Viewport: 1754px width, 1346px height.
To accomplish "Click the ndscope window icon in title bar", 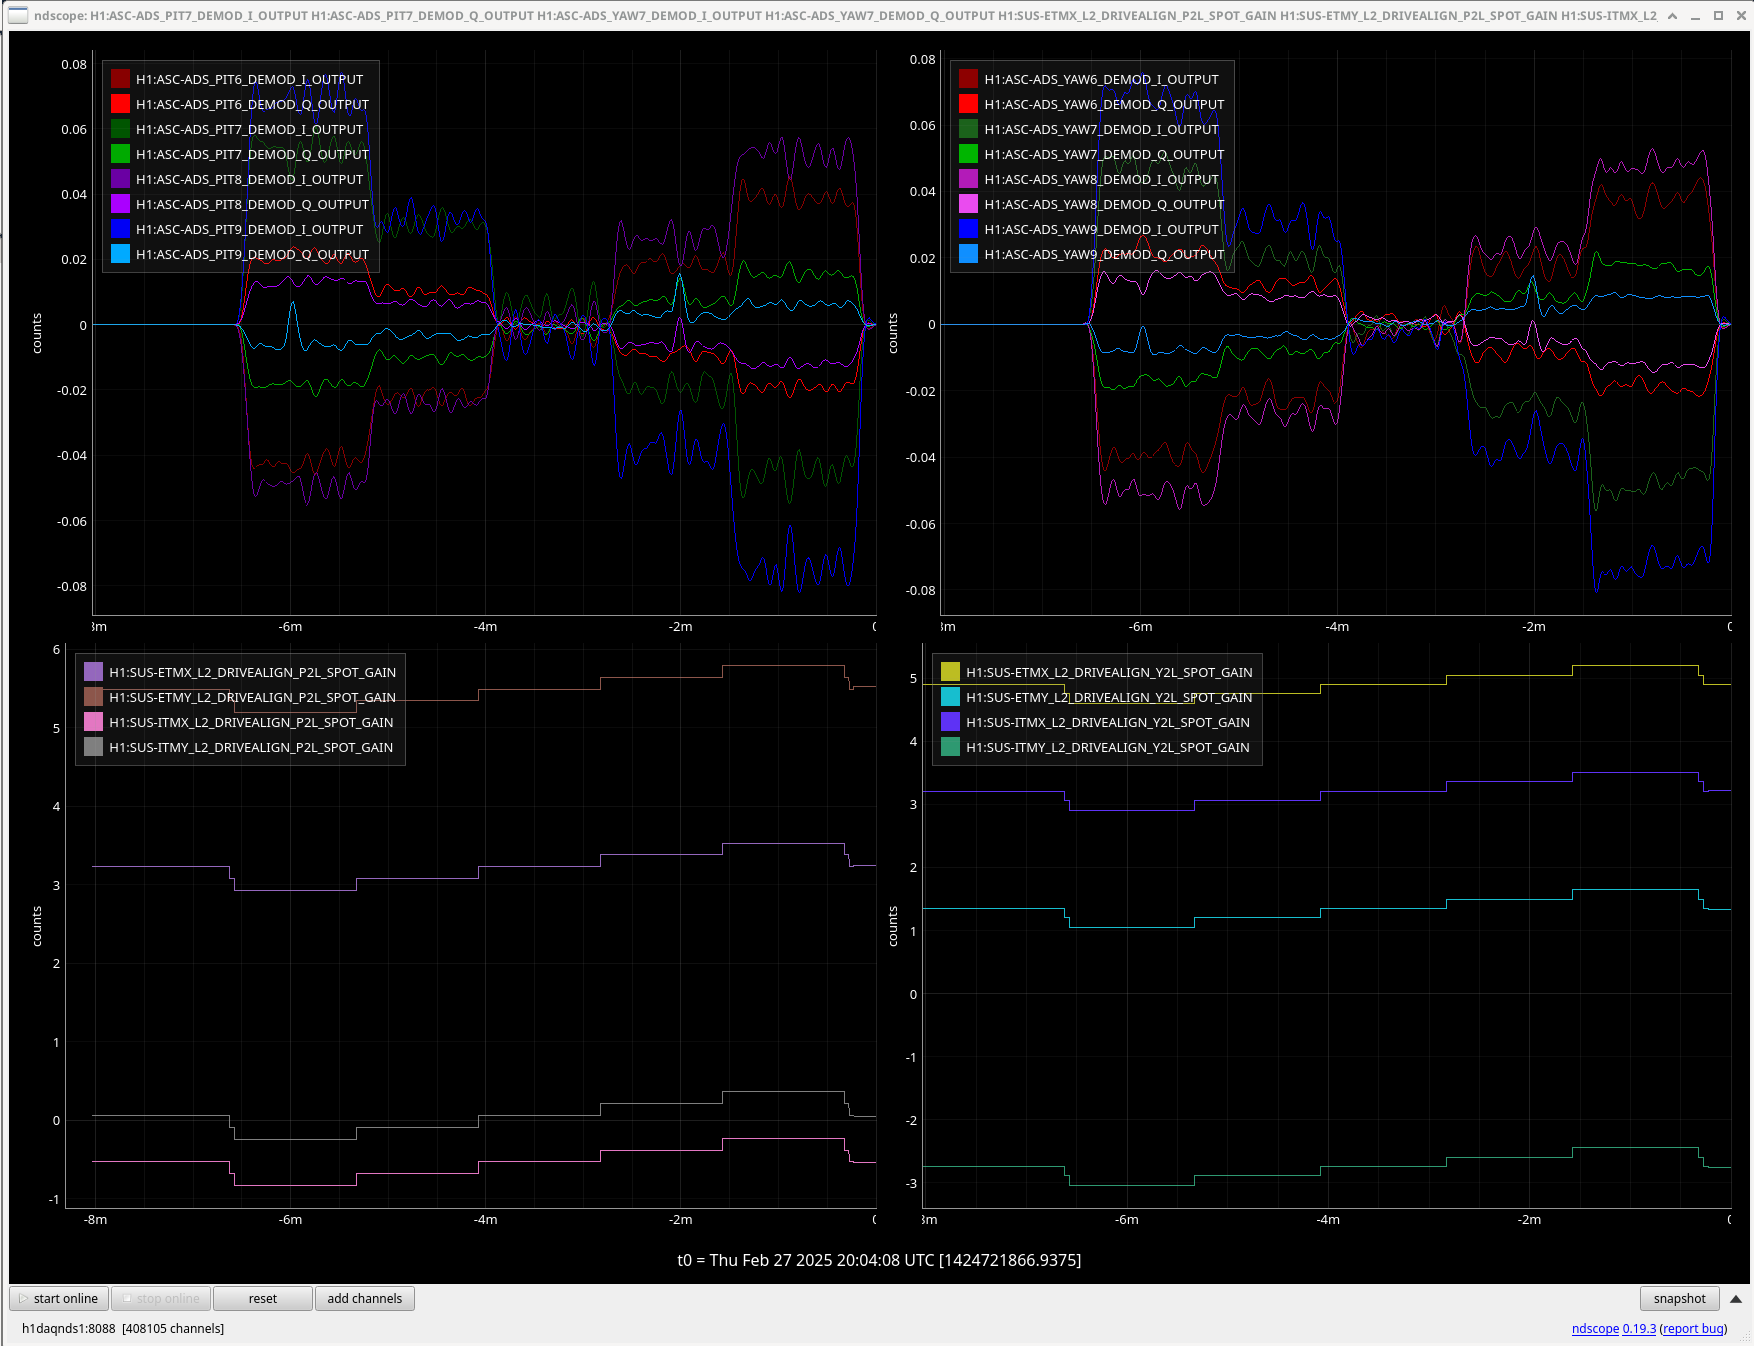I will [x=18, y=15].
